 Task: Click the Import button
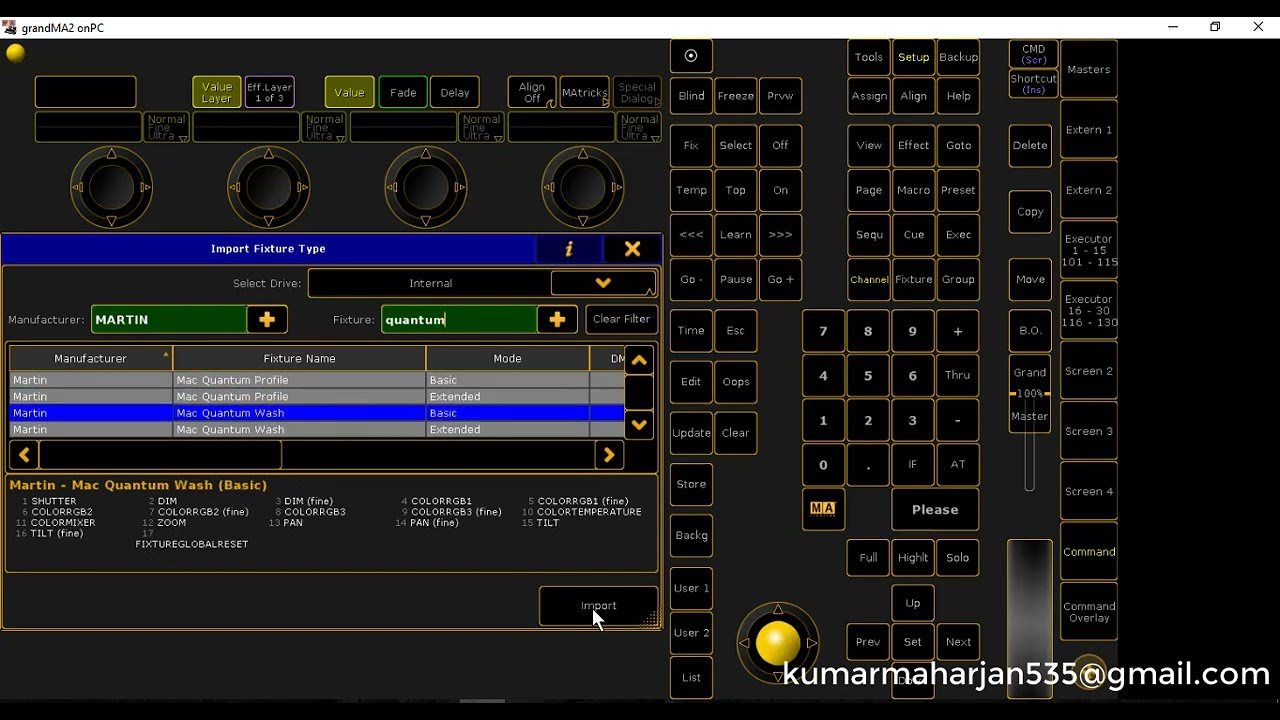599,606
